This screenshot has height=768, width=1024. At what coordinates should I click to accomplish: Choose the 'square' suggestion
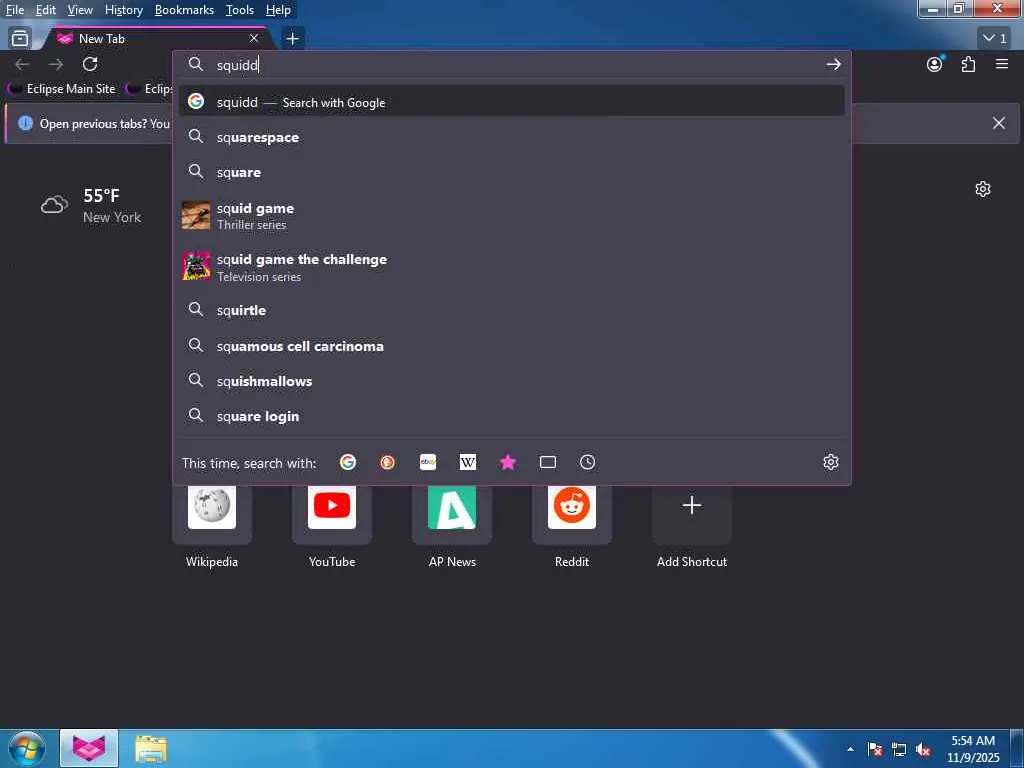point(512,172)
